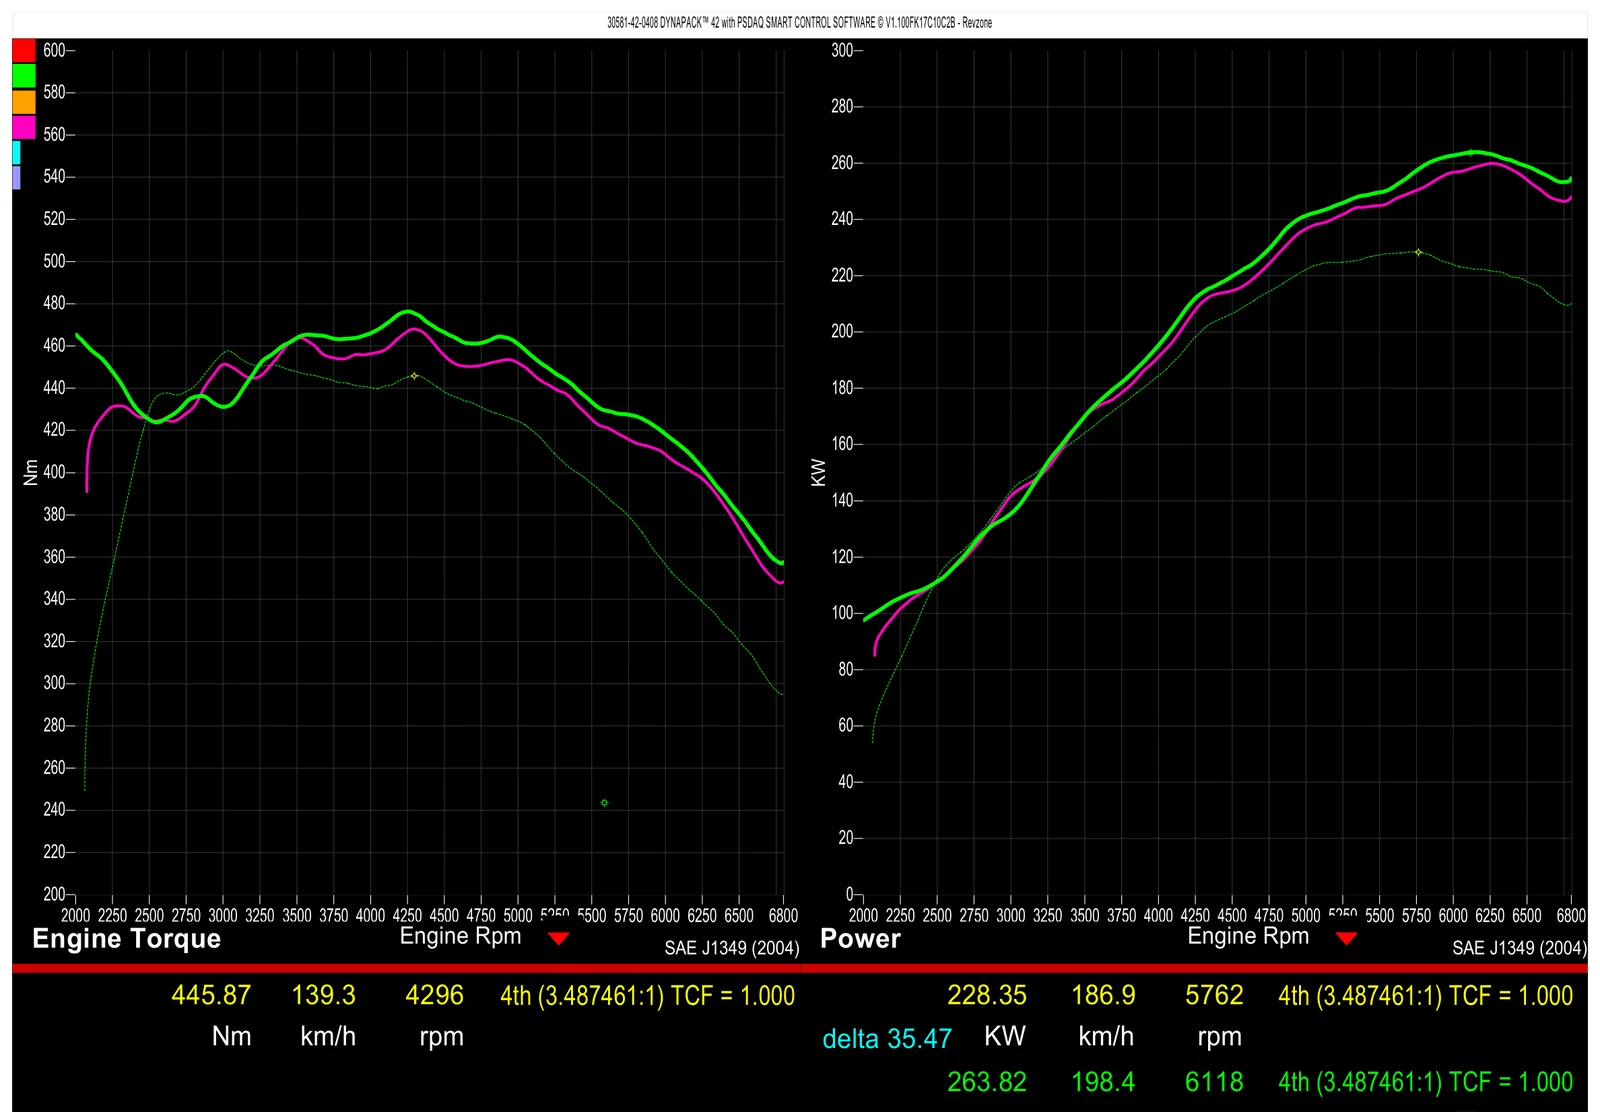Click the Engine Torque graph title
1600x1112 pixels.
tap(127, 939)
